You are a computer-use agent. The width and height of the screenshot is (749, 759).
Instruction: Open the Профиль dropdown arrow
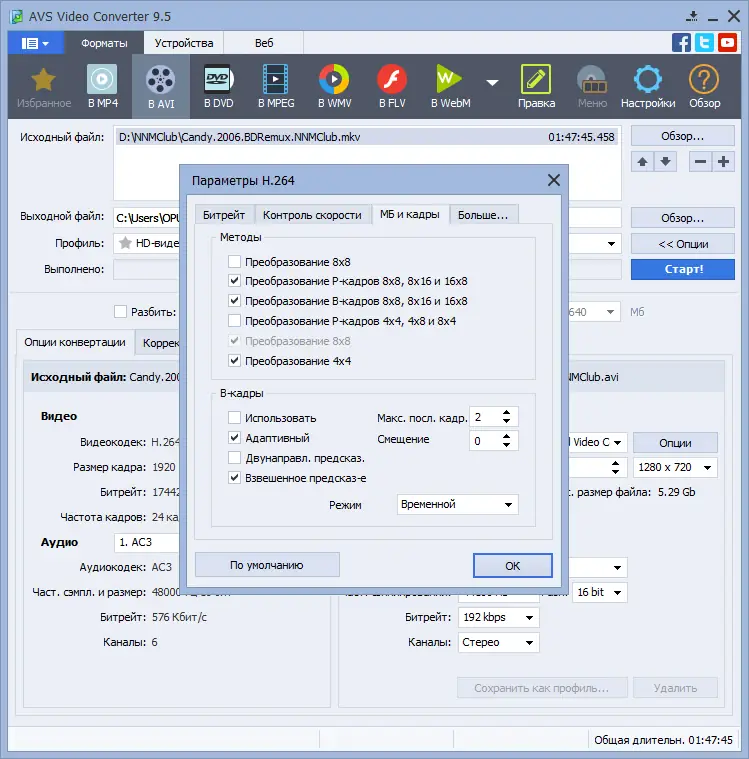(611, 243)
